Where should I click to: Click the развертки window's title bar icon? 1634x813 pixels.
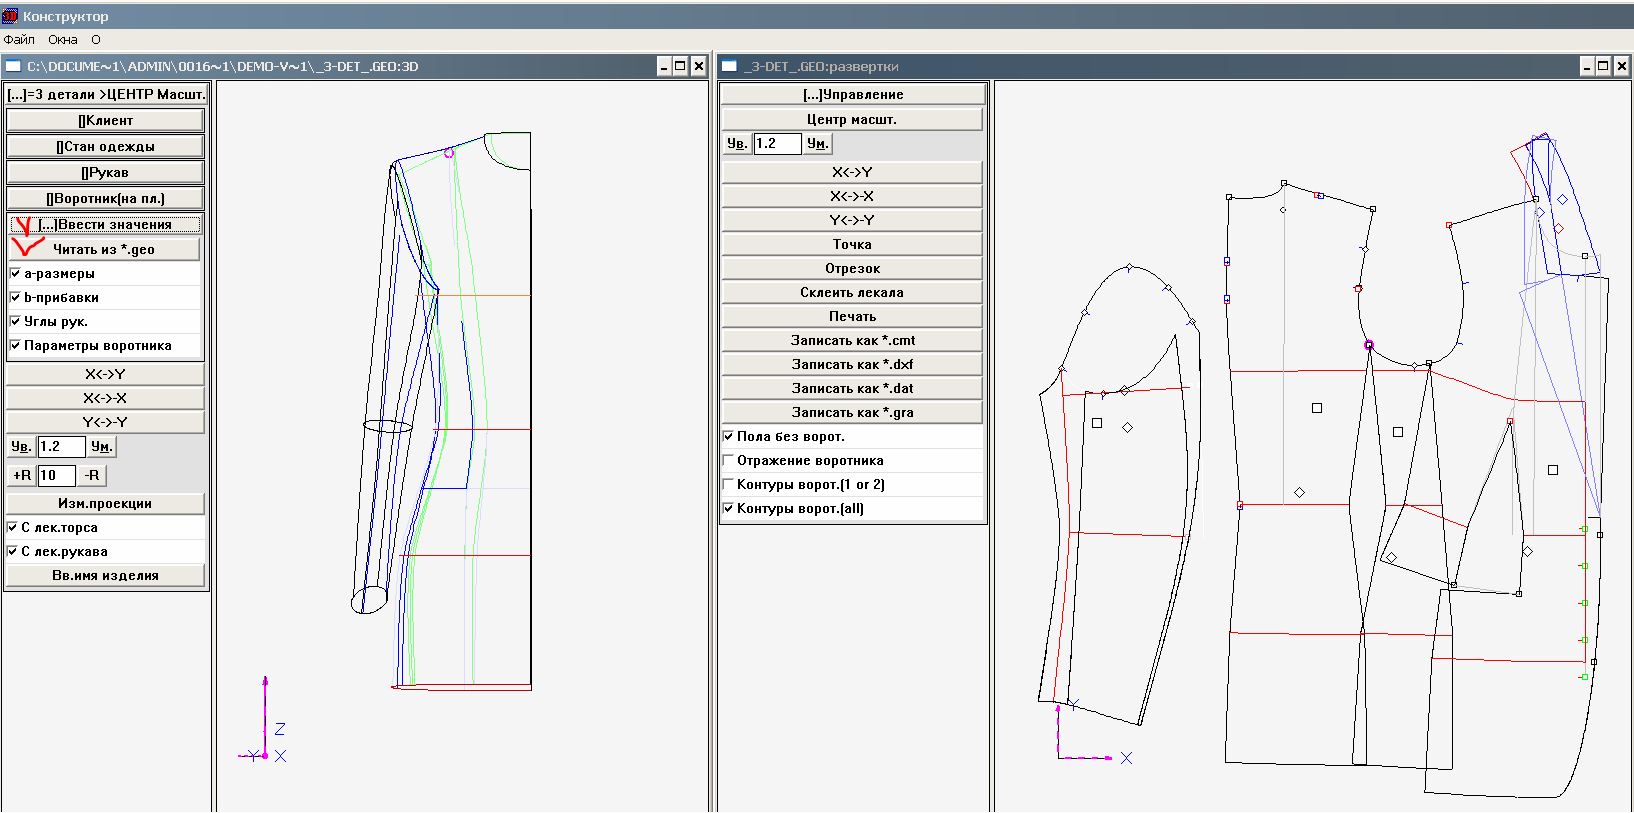729,66
